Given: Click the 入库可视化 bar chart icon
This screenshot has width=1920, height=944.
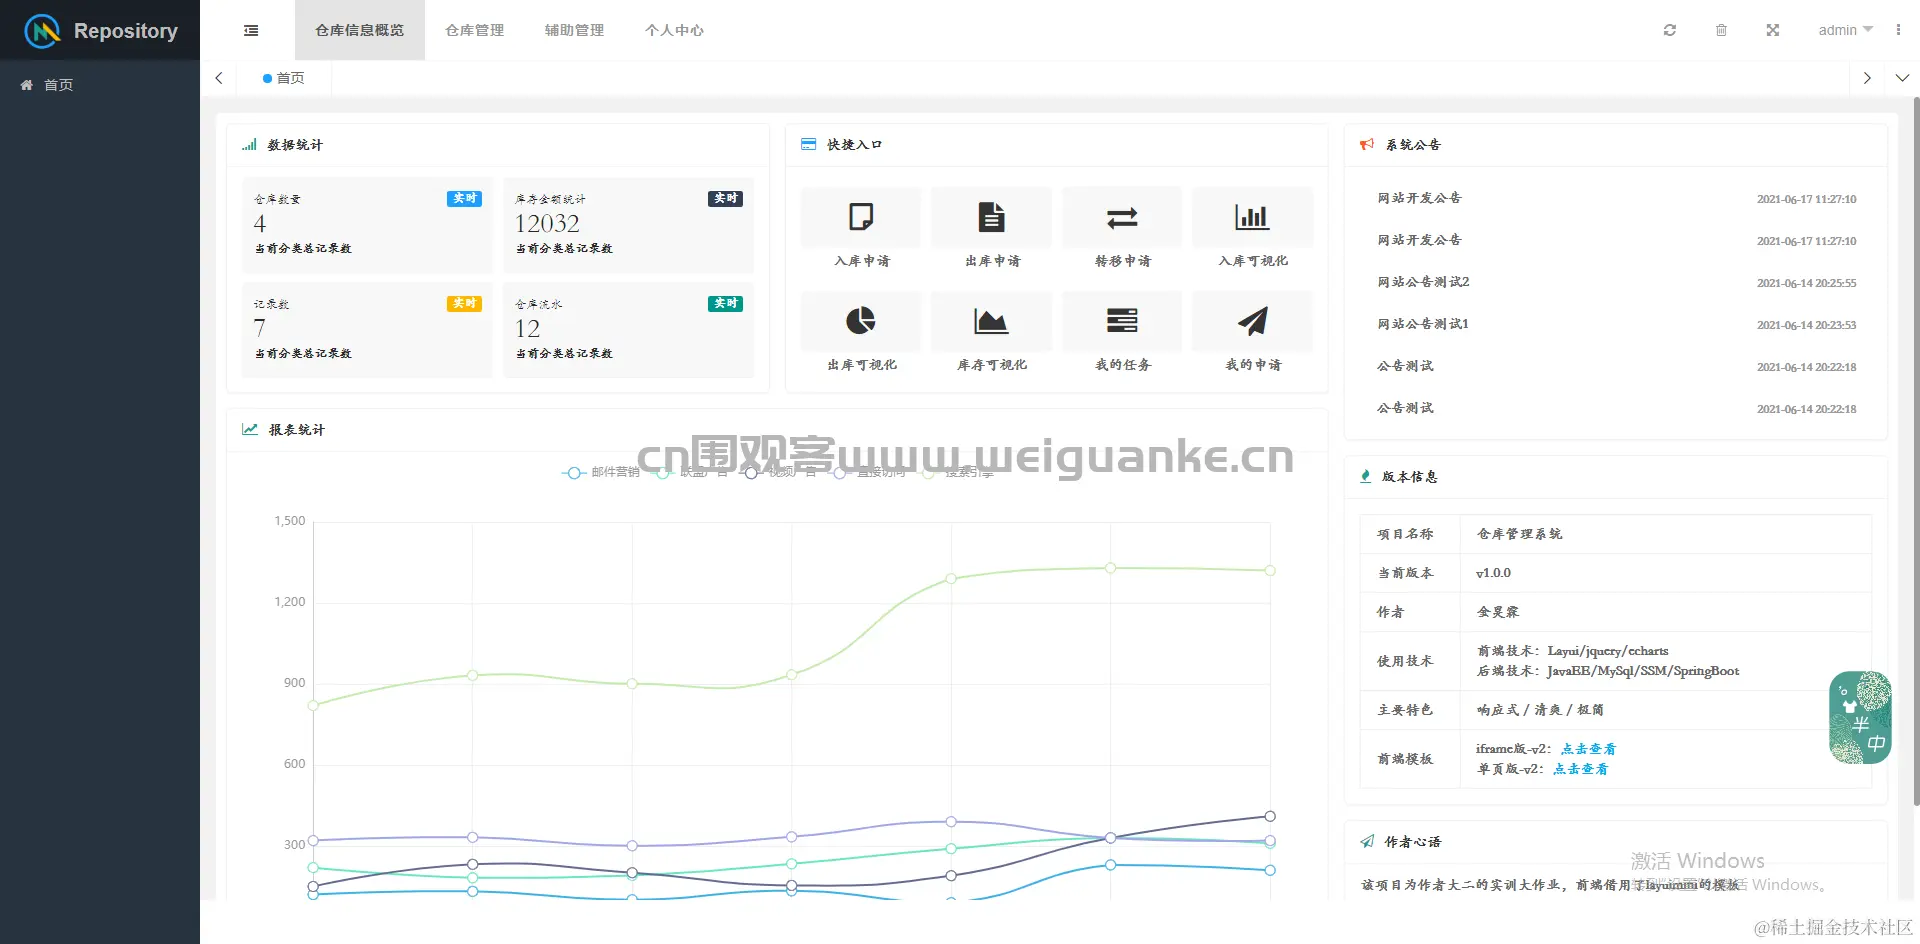Looking at the screenshot, I should 1252,217.
